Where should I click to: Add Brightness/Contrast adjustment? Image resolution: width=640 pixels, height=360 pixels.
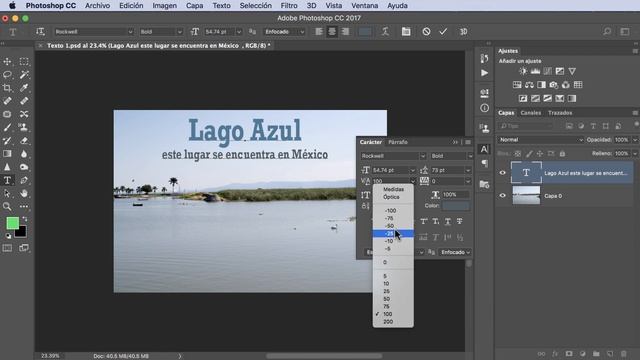click(523, 71)
